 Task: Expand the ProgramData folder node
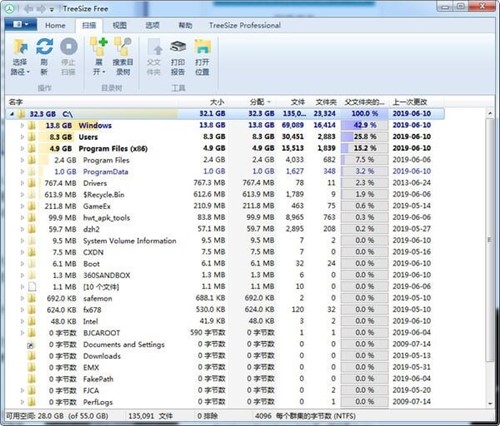pos(22,172)
